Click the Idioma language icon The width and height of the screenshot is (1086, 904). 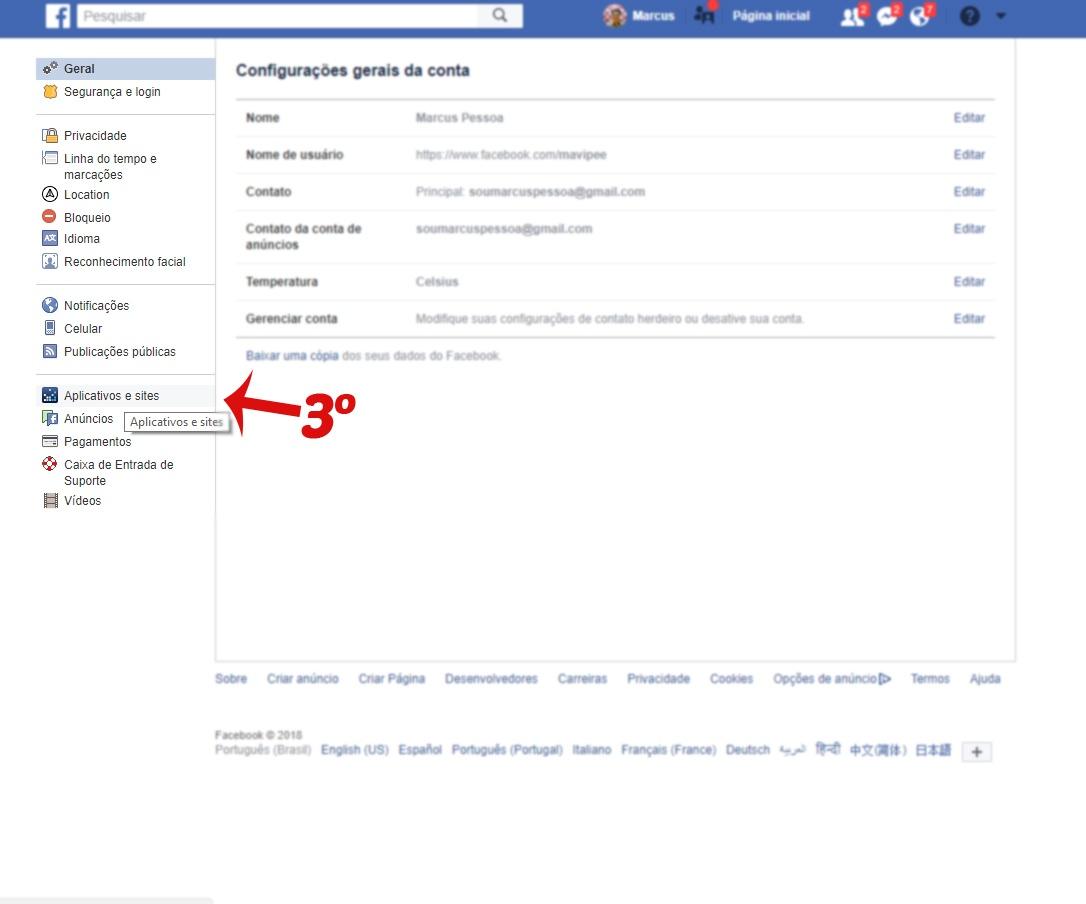pos(50,238)
